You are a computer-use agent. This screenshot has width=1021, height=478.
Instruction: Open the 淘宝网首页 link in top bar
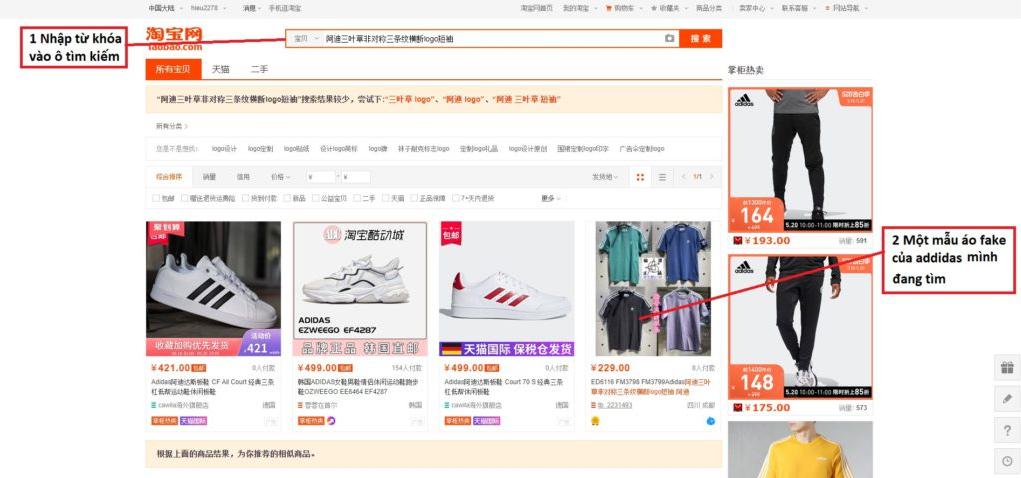click(537, 8)
